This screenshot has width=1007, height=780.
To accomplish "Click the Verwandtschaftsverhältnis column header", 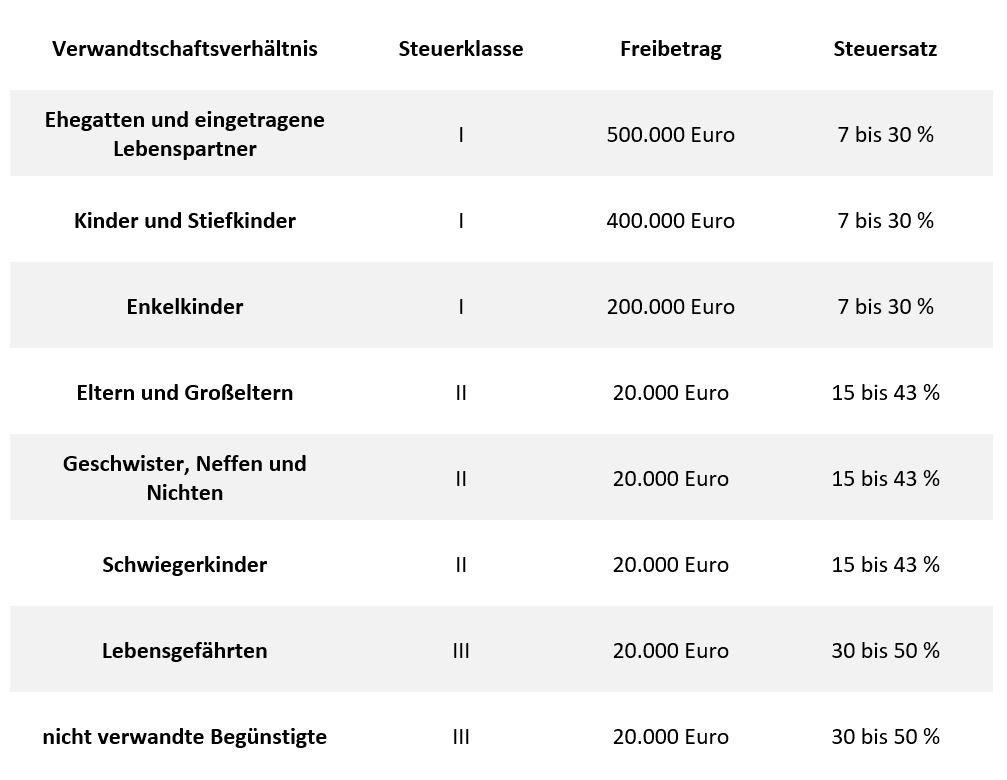I will (185, 49).
